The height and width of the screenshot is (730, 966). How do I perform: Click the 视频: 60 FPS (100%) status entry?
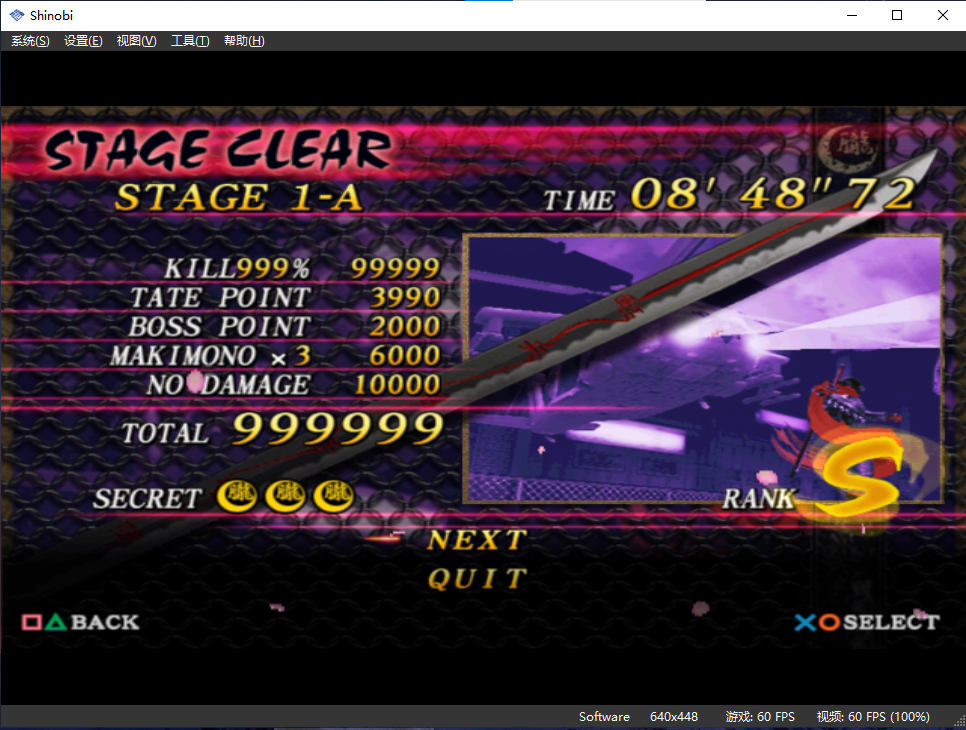tap(873, 716)
